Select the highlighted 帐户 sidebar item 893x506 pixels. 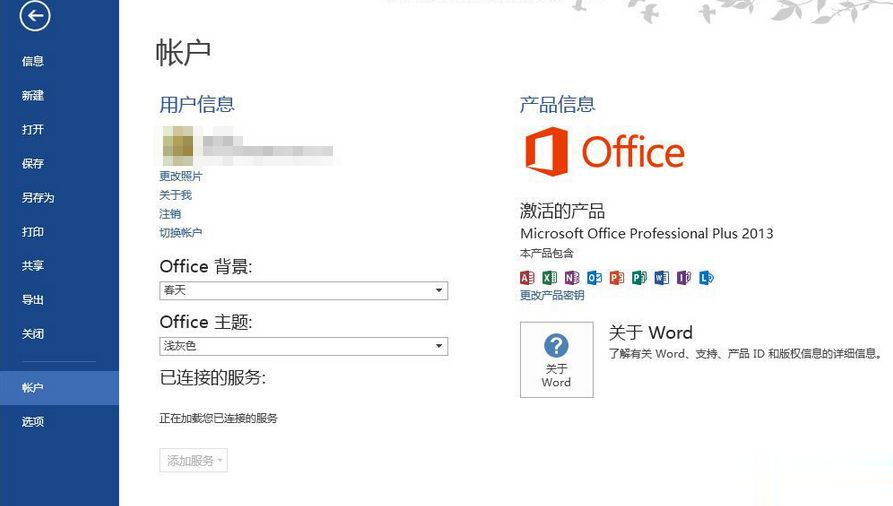(x=59, y=388)
